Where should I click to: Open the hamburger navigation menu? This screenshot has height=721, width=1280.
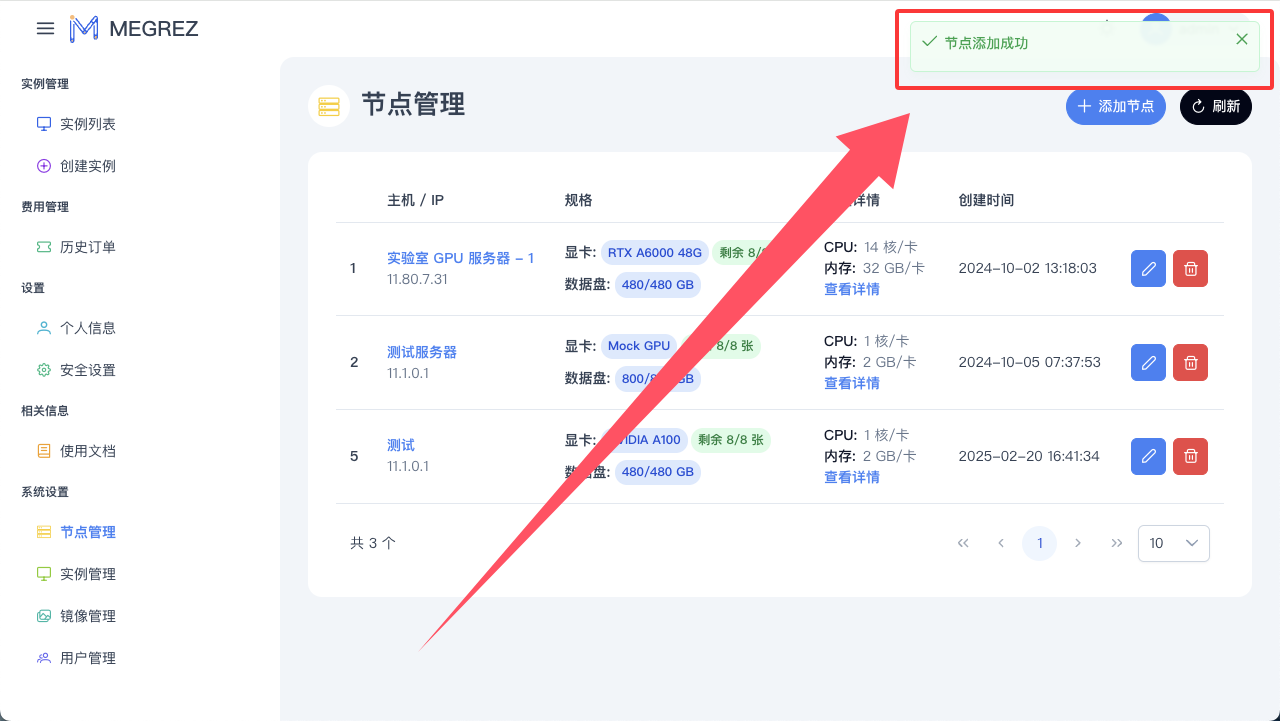coord(45,28)
